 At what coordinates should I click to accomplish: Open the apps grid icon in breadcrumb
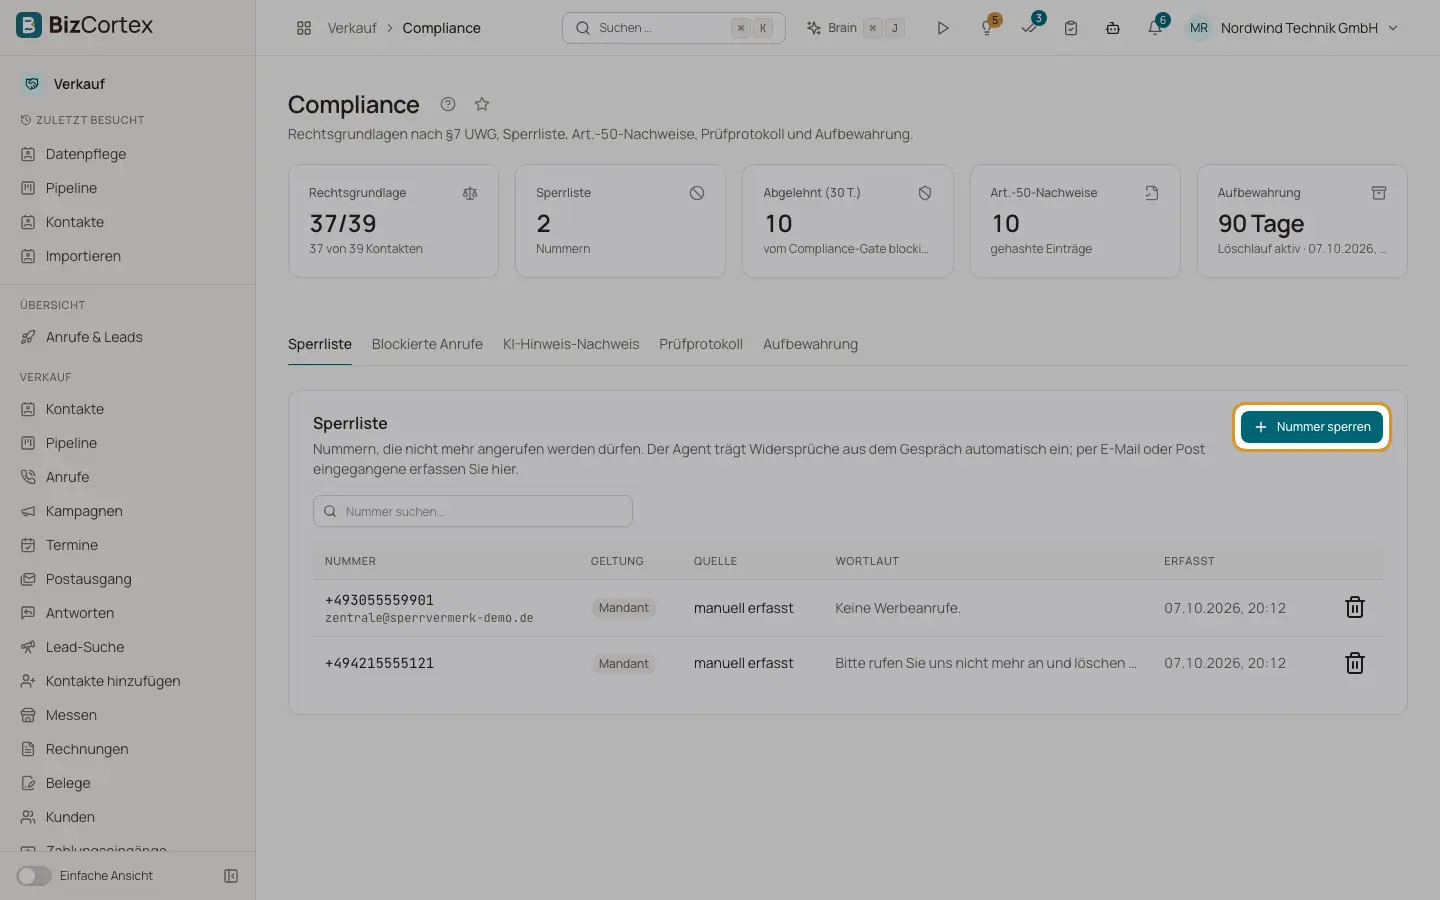[x=304, y=28]
